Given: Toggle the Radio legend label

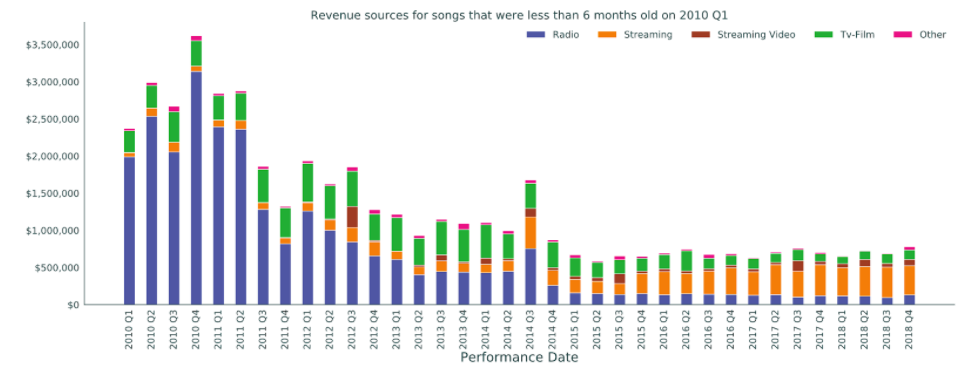Looking at the screenshot, I should point(565,35).
